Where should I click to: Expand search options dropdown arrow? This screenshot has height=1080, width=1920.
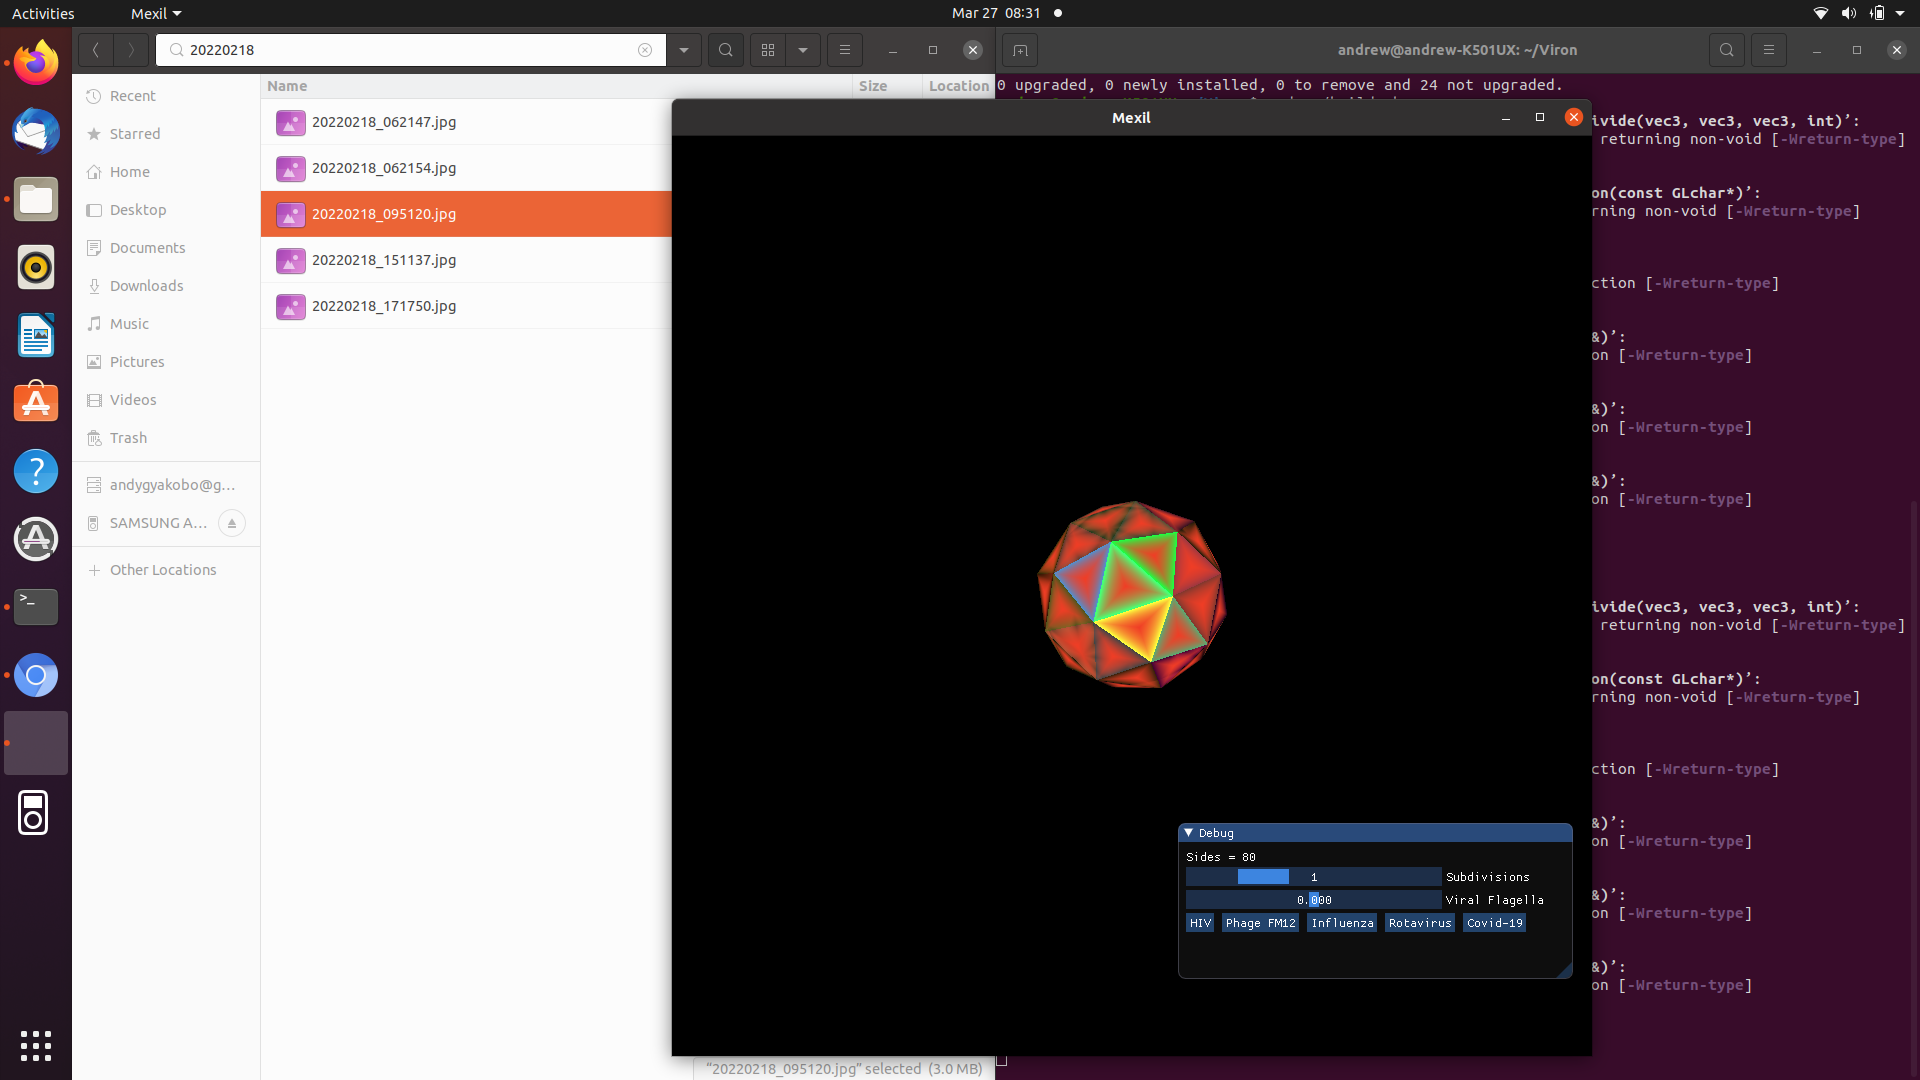pyautogui.click(x=684, y=50)
